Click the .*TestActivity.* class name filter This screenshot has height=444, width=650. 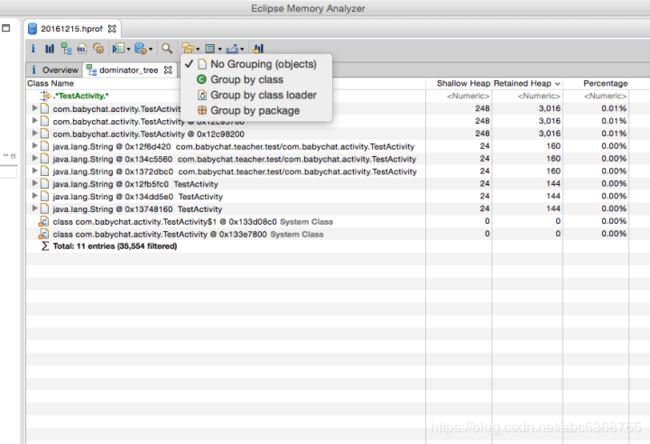[81, 96]
